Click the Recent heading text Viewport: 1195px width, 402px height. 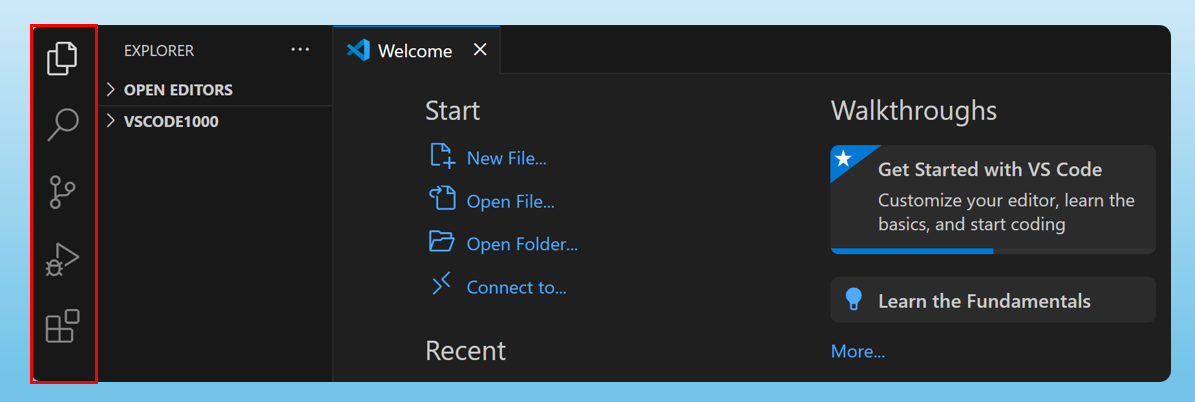(x=466, y=350)
